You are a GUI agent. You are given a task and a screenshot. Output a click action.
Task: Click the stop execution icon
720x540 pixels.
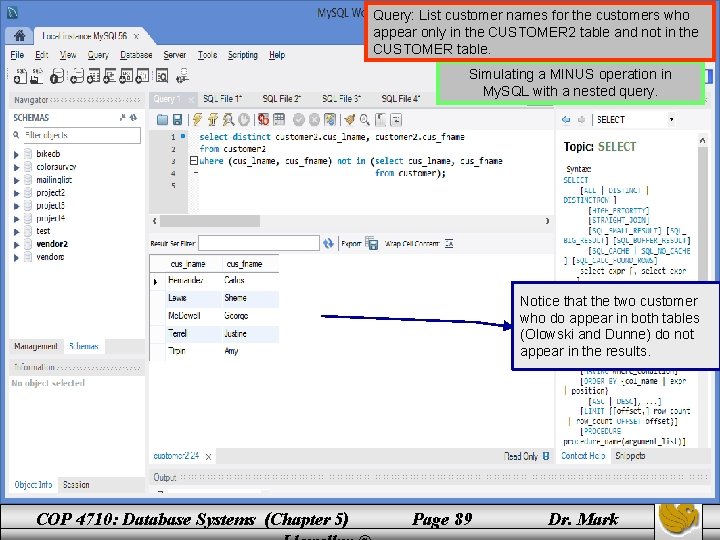(244, 120)
